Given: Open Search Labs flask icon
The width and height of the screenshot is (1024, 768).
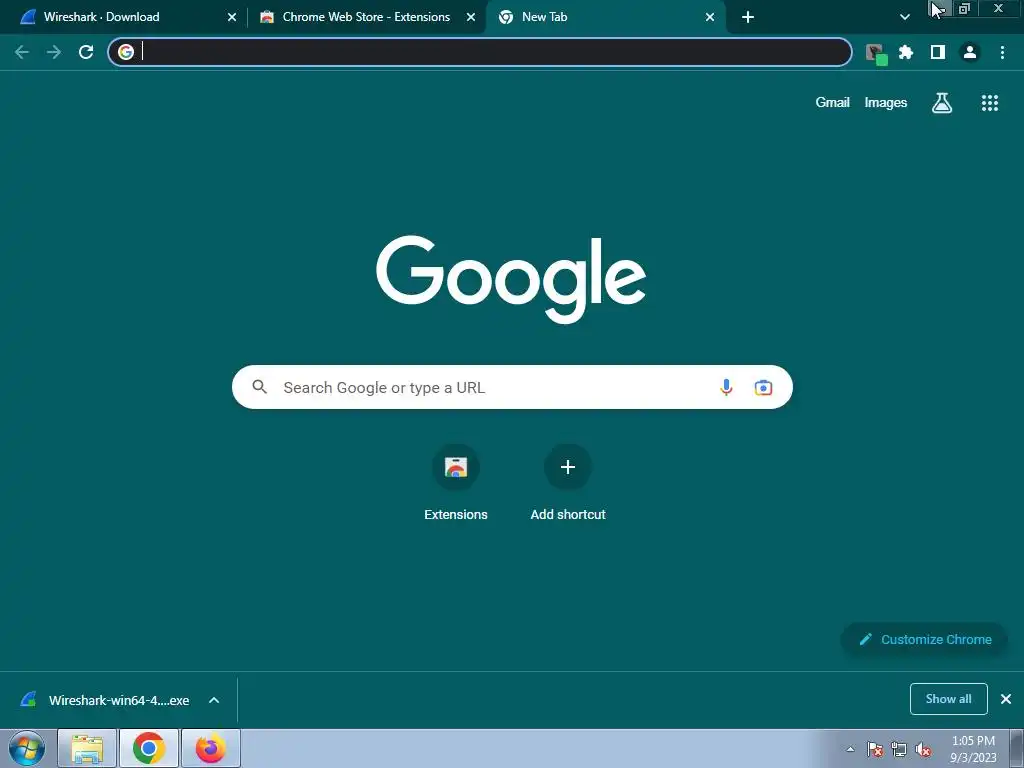Looking at the screenshot, I should [x=942, y=103].
